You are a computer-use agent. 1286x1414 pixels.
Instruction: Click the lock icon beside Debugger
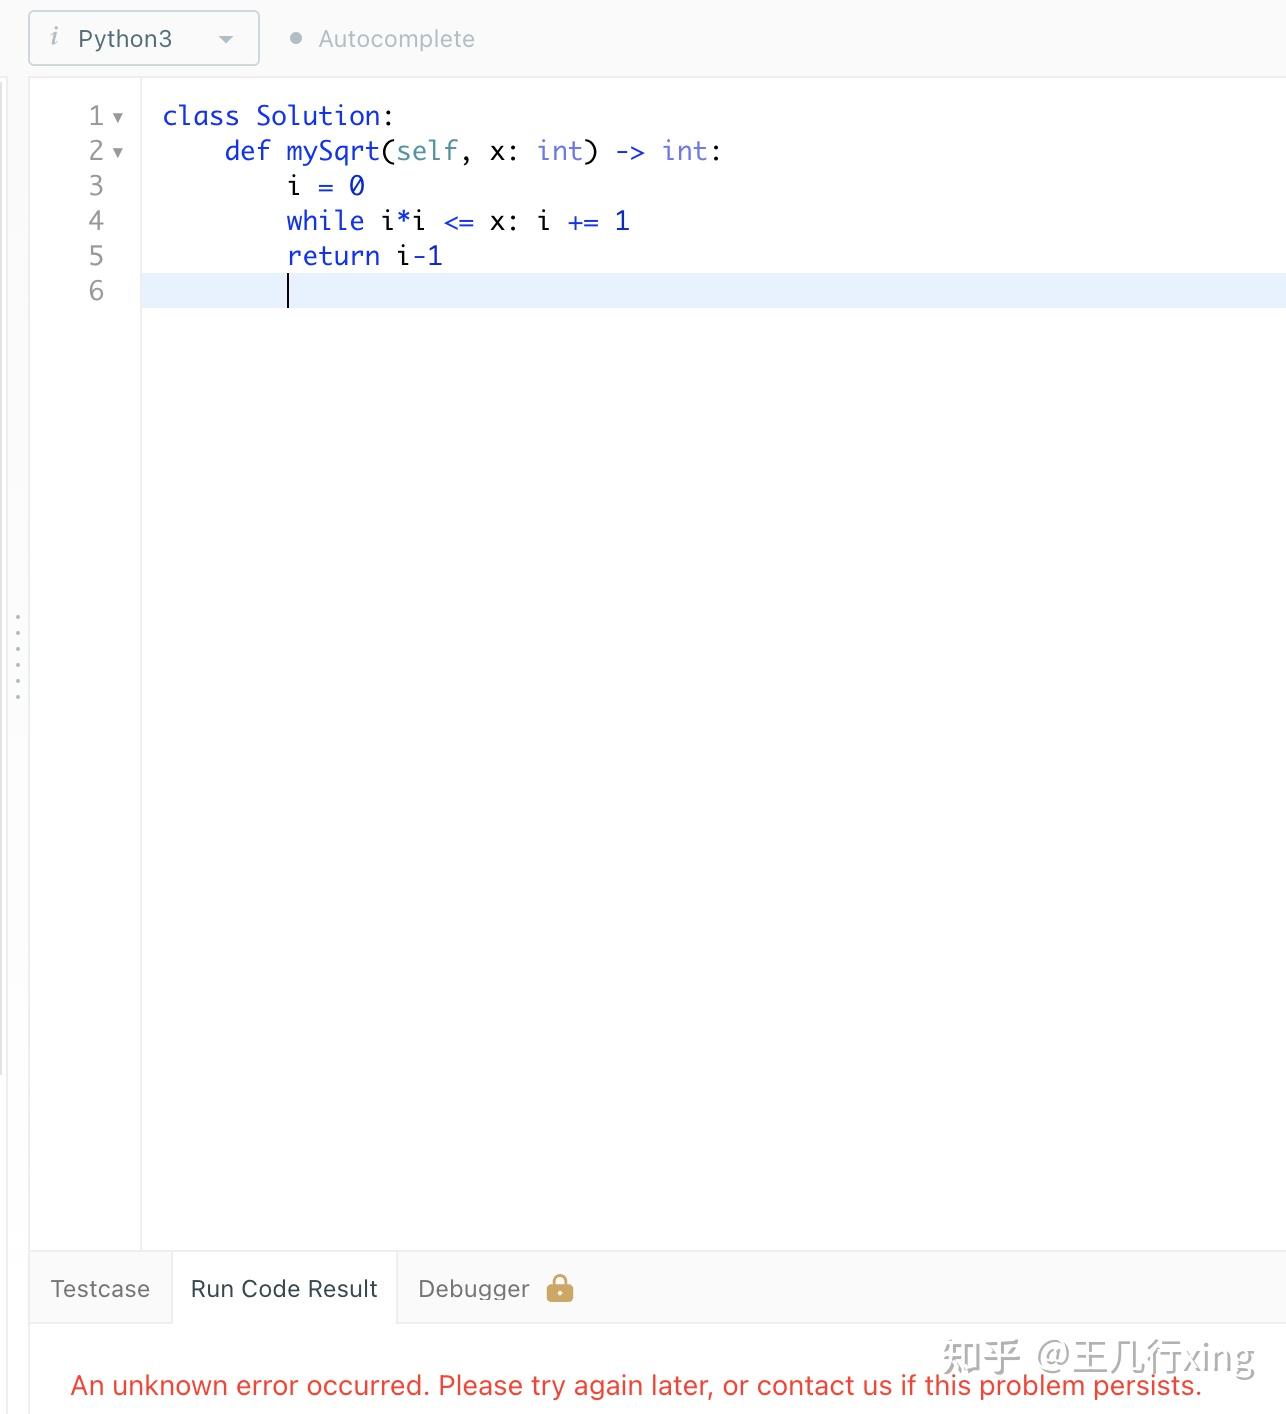point(559,1288)
